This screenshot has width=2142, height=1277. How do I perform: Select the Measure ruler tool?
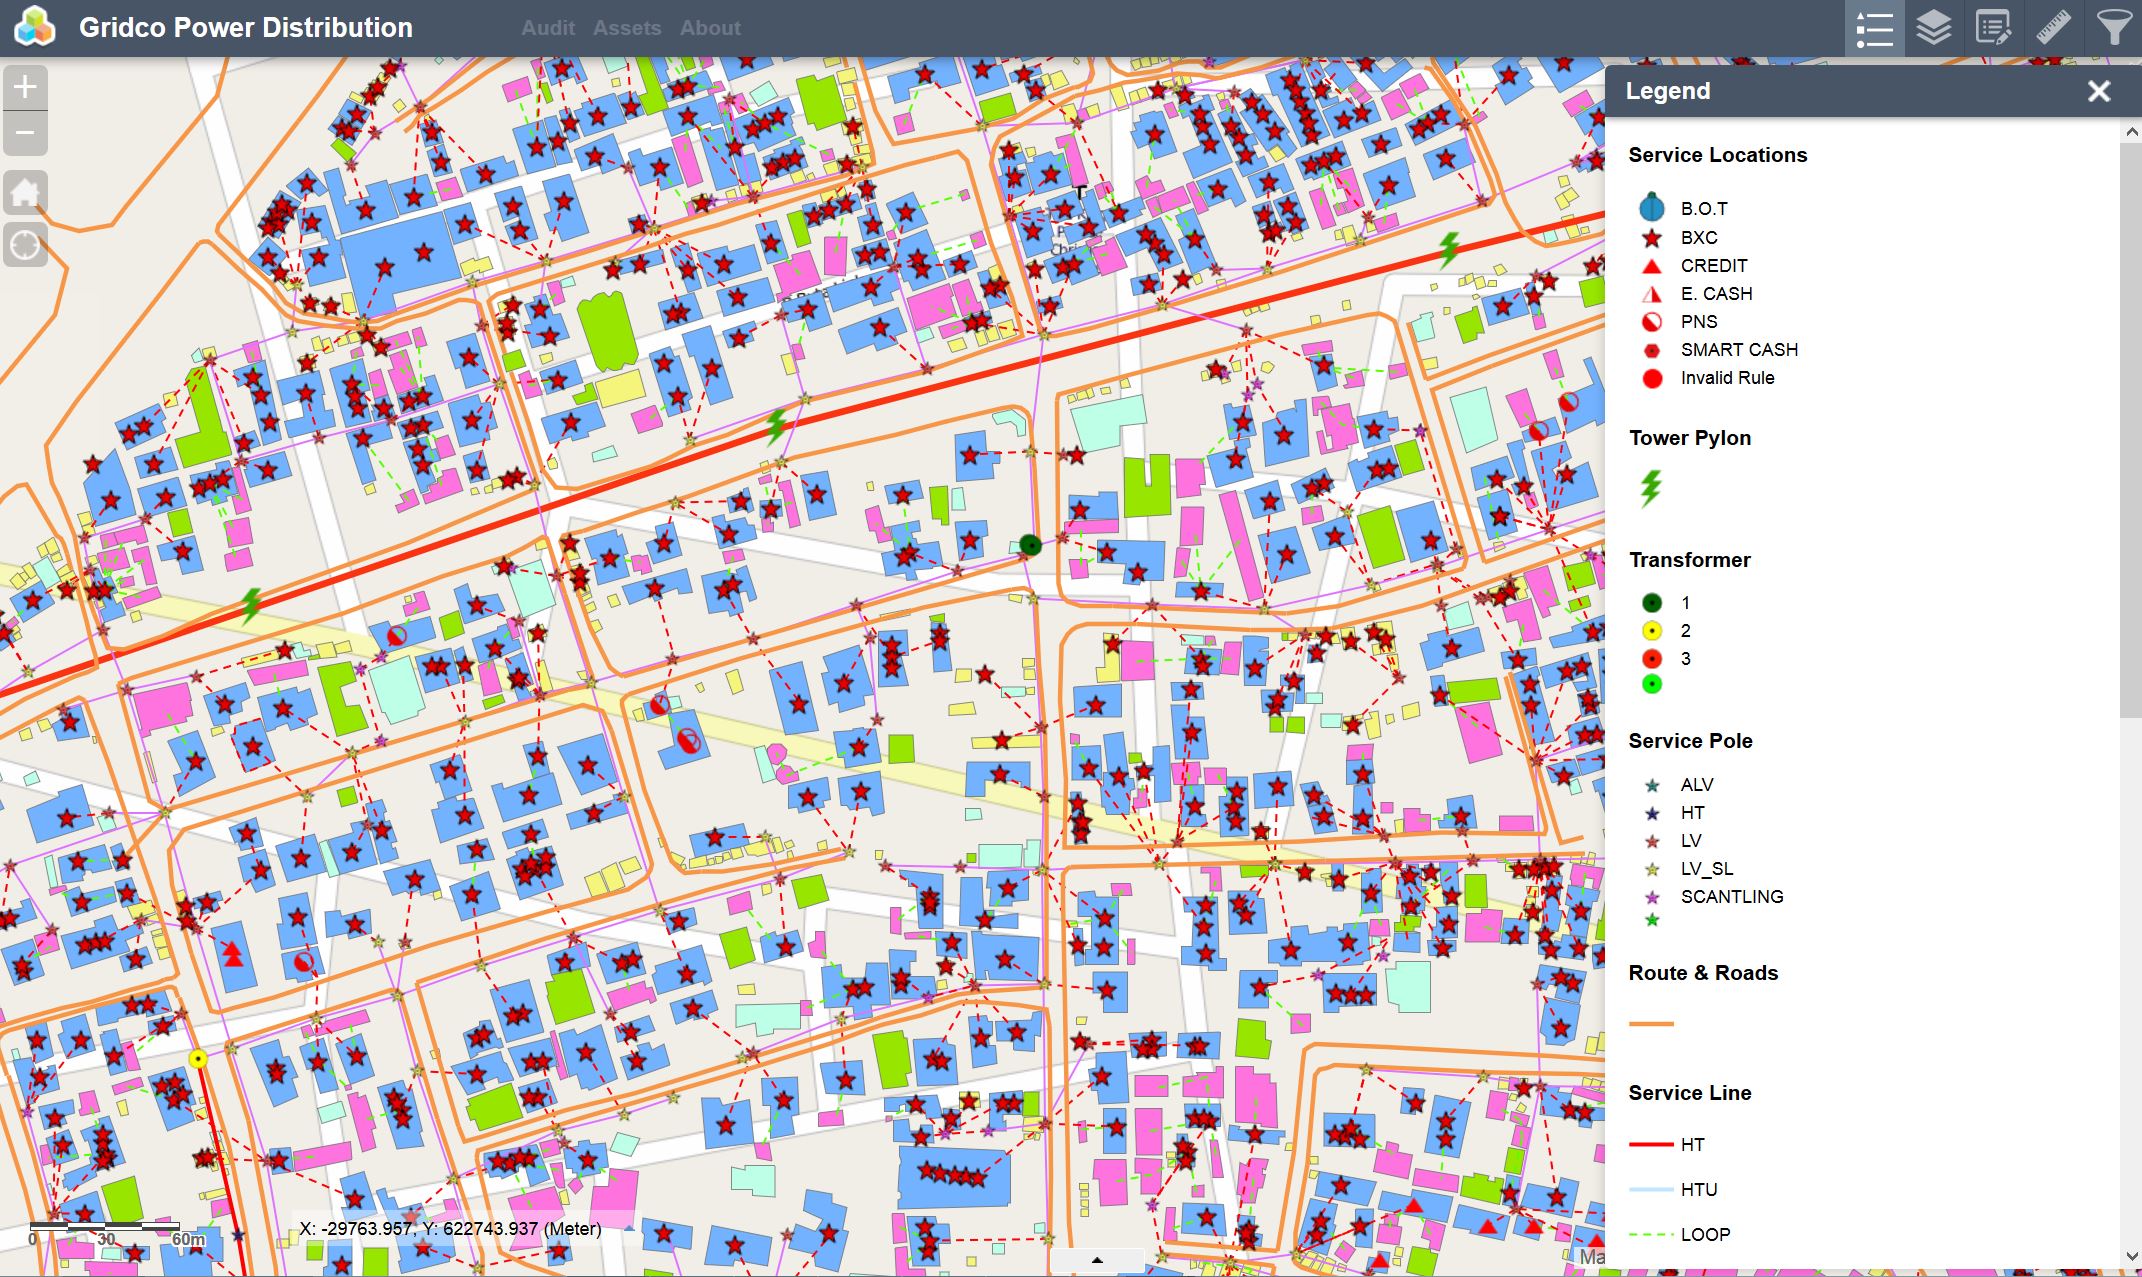2053,28
